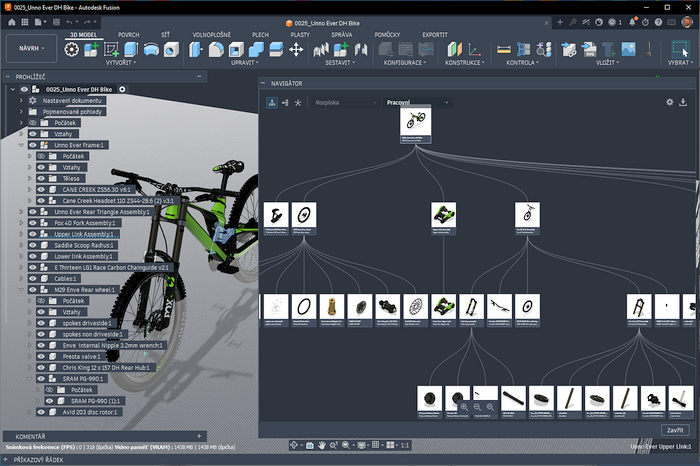Select the Press Pull tool
Image resolution: width=700 pixels, height=466 pixels.
pos(196,49)
